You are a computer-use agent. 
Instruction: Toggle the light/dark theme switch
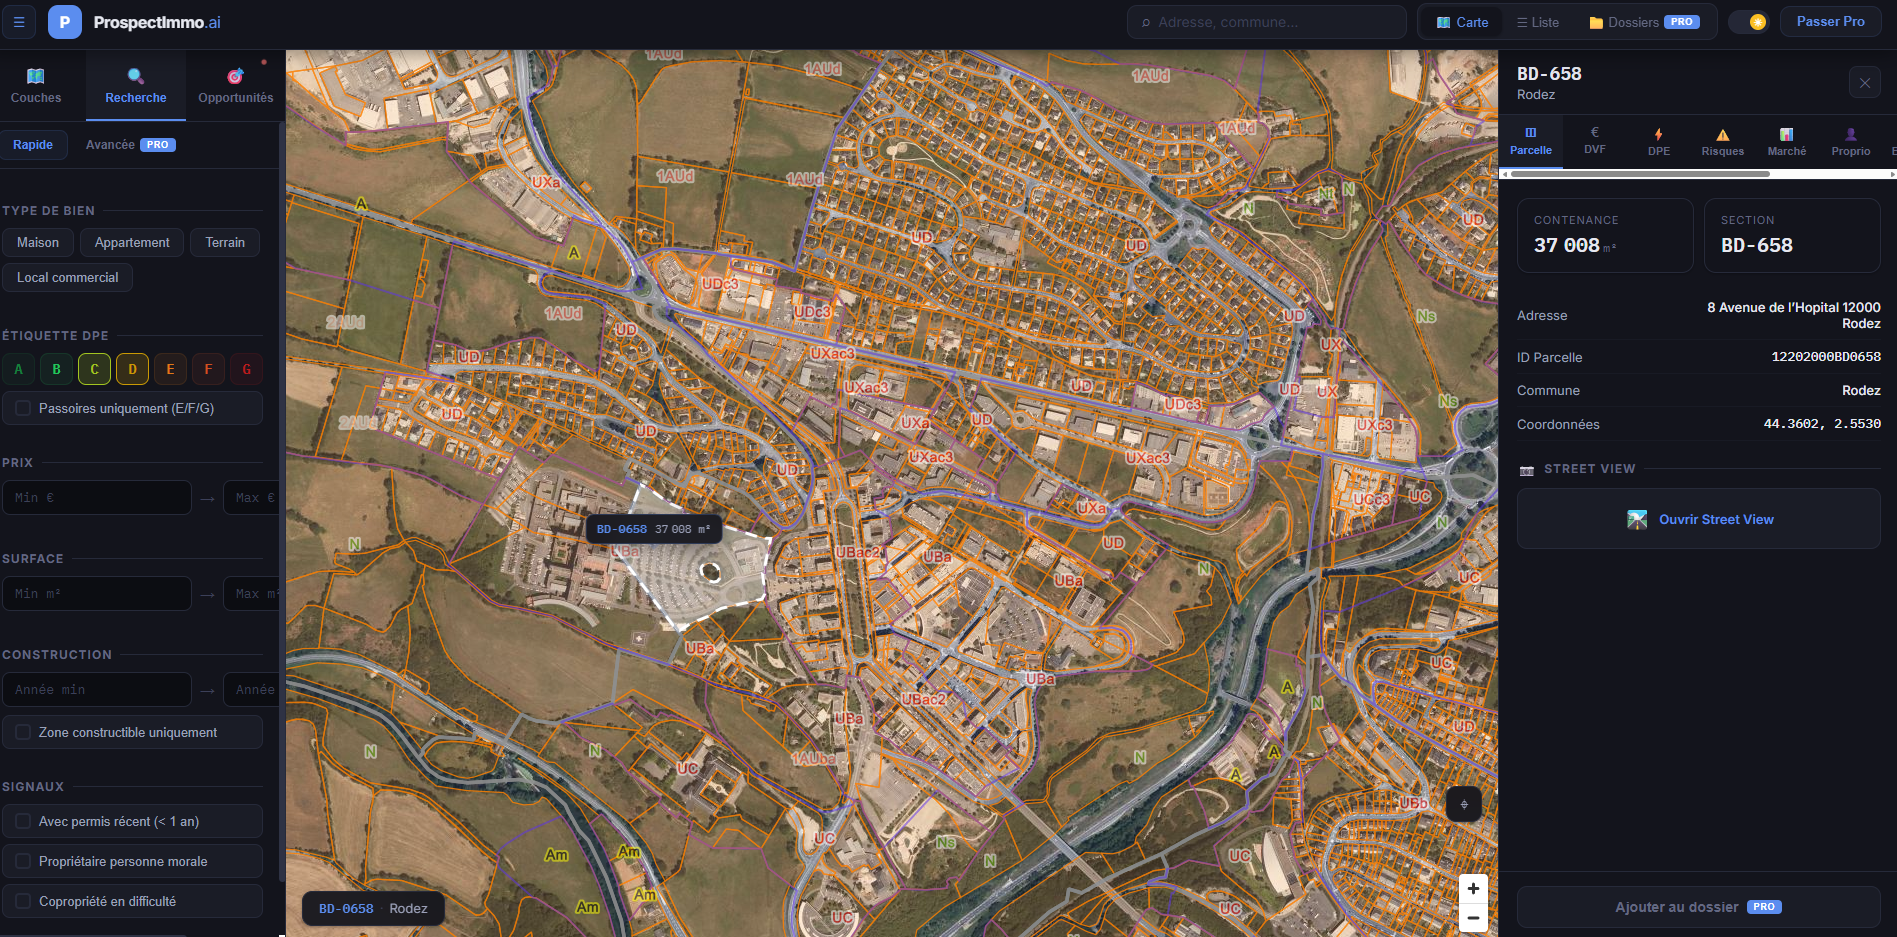point(1749,22)
